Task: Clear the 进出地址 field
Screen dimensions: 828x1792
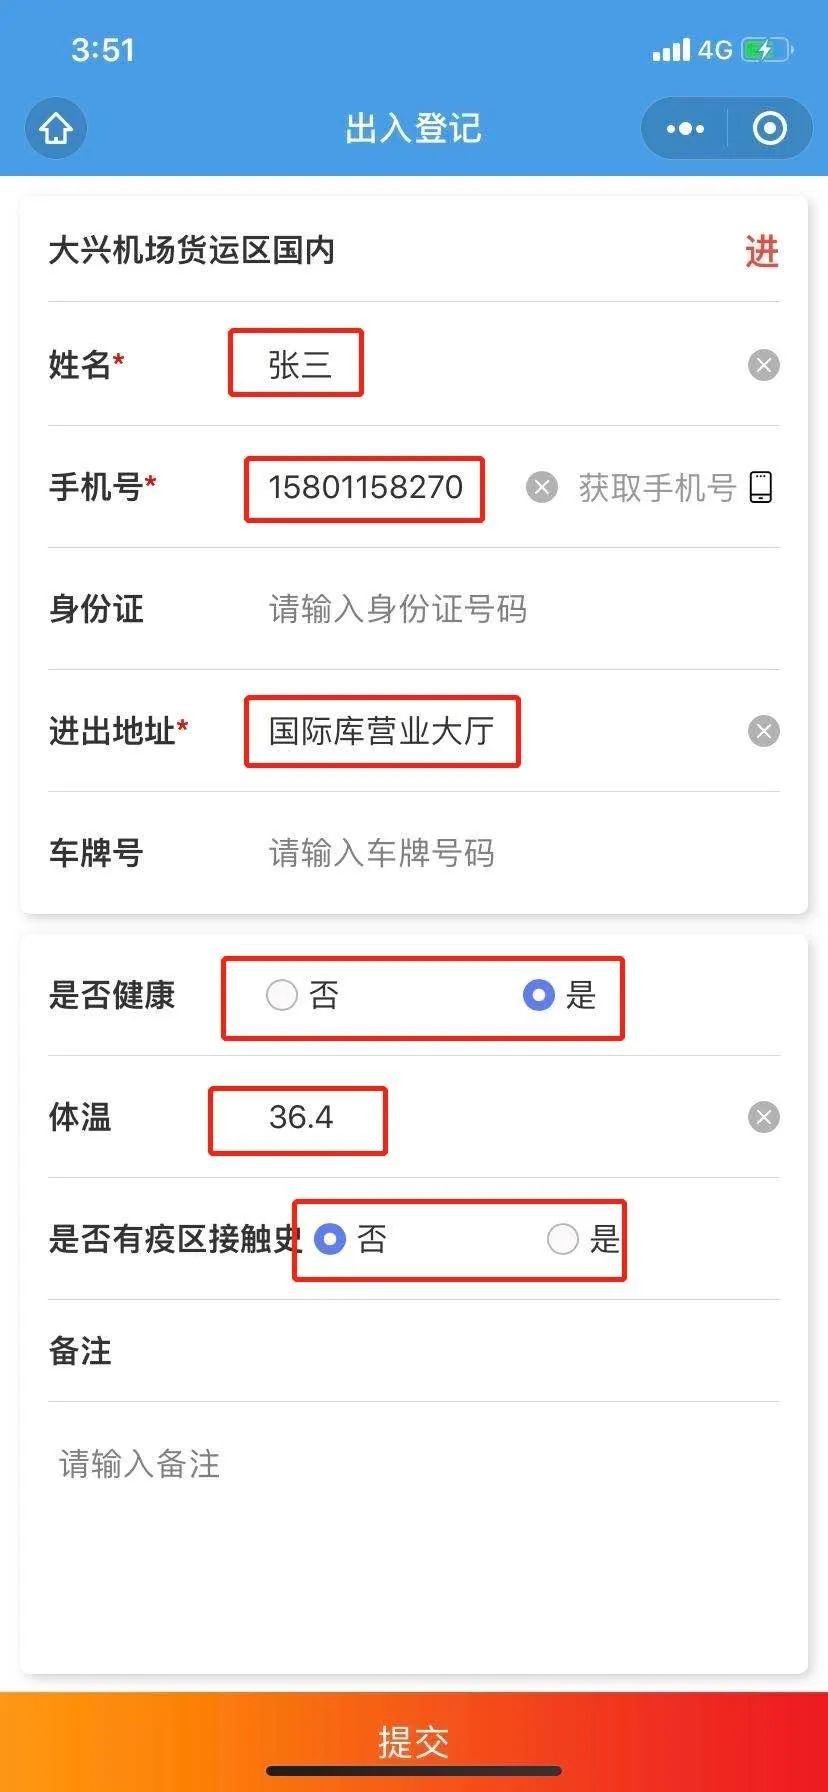Action: click(763, 731)
